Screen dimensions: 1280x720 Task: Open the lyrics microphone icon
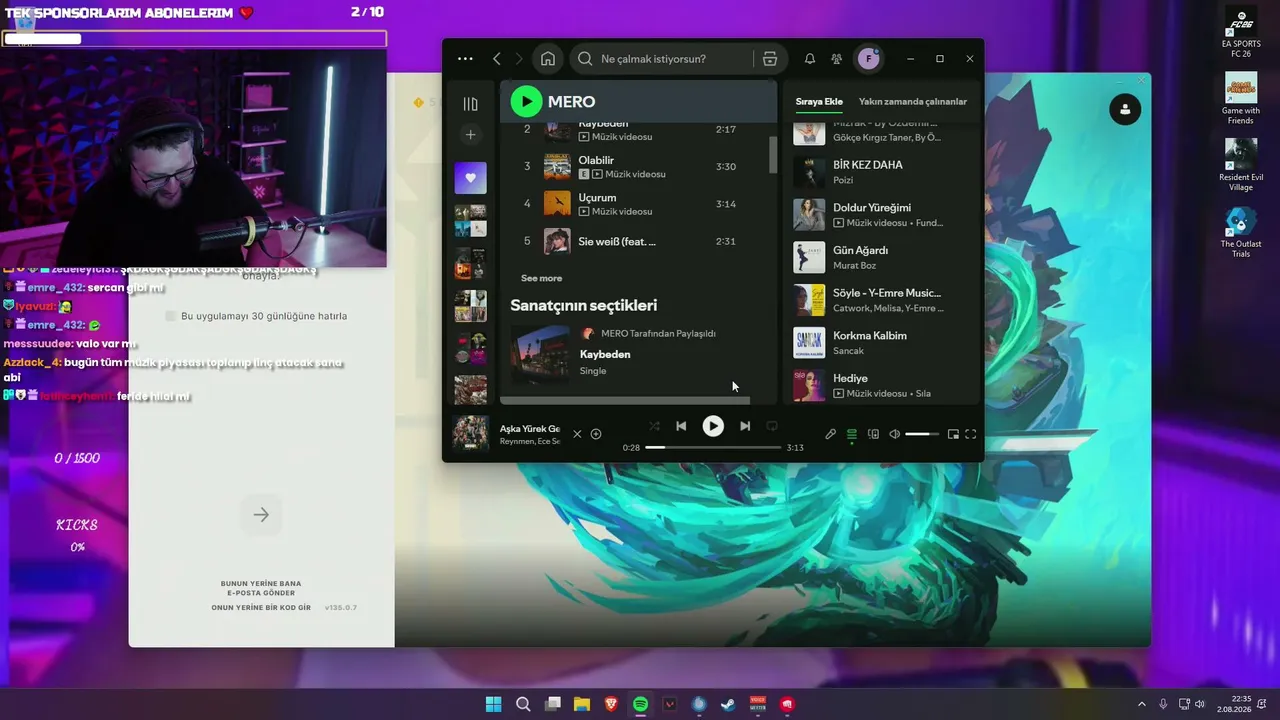tap(830, 434)
